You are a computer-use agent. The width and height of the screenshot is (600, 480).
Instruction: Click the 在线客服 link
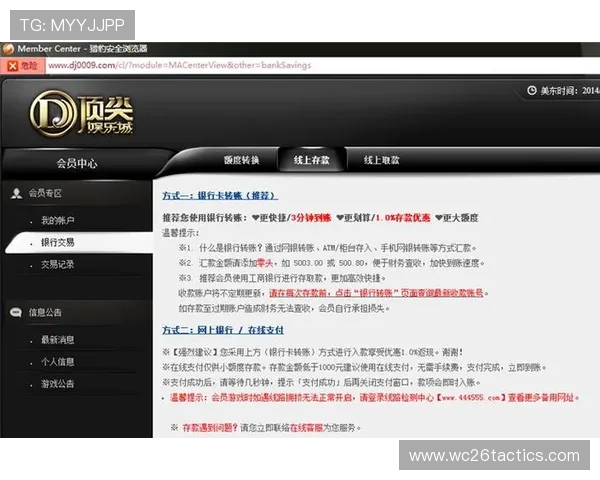tap(306, 428)
